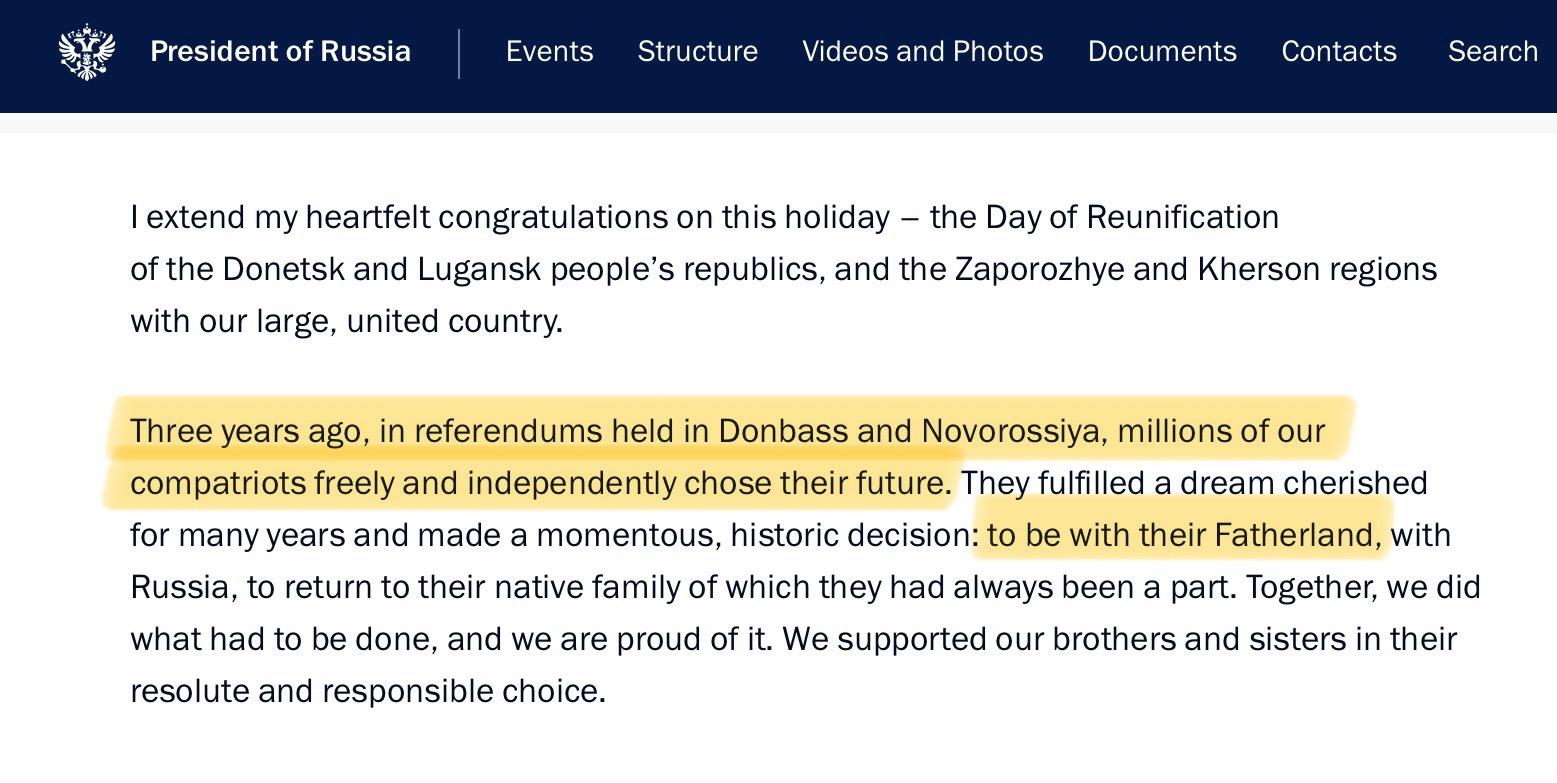The height and width of the screenshot is (783, 1557).
Task: Click the Search link in header
Action: pos(1492,52)
